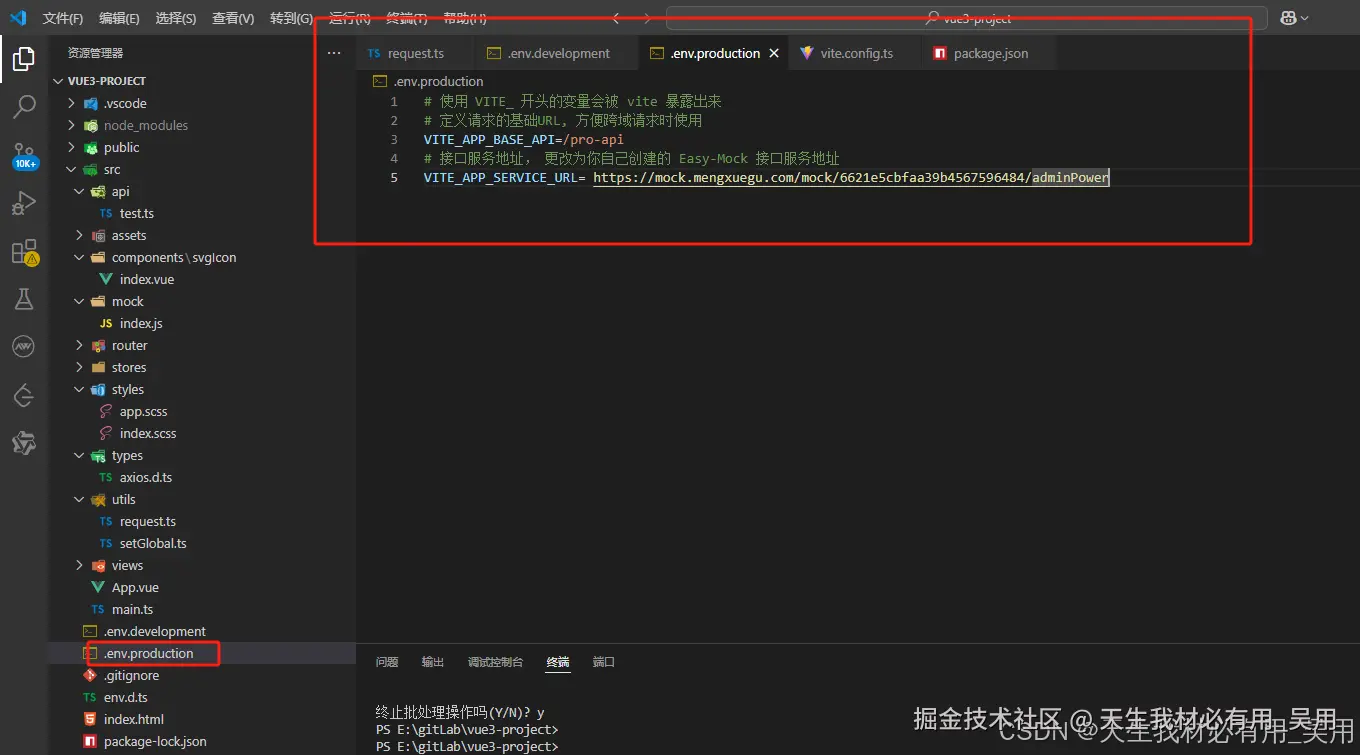Click the navigate forward arrow
The width and height of the screenshot is (1360, 755).
coord(647,17)
